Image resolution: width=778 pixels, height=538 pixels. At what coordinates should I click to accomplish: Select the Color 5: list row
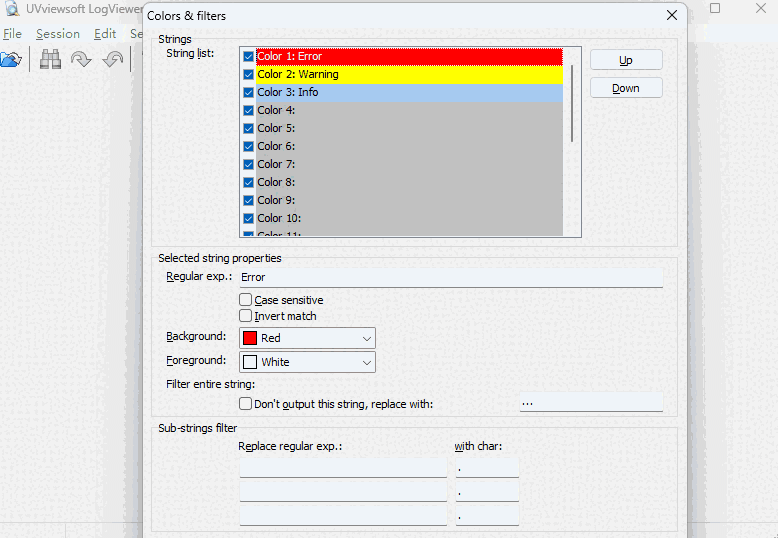pyautogui.click(x=409, y=129)
